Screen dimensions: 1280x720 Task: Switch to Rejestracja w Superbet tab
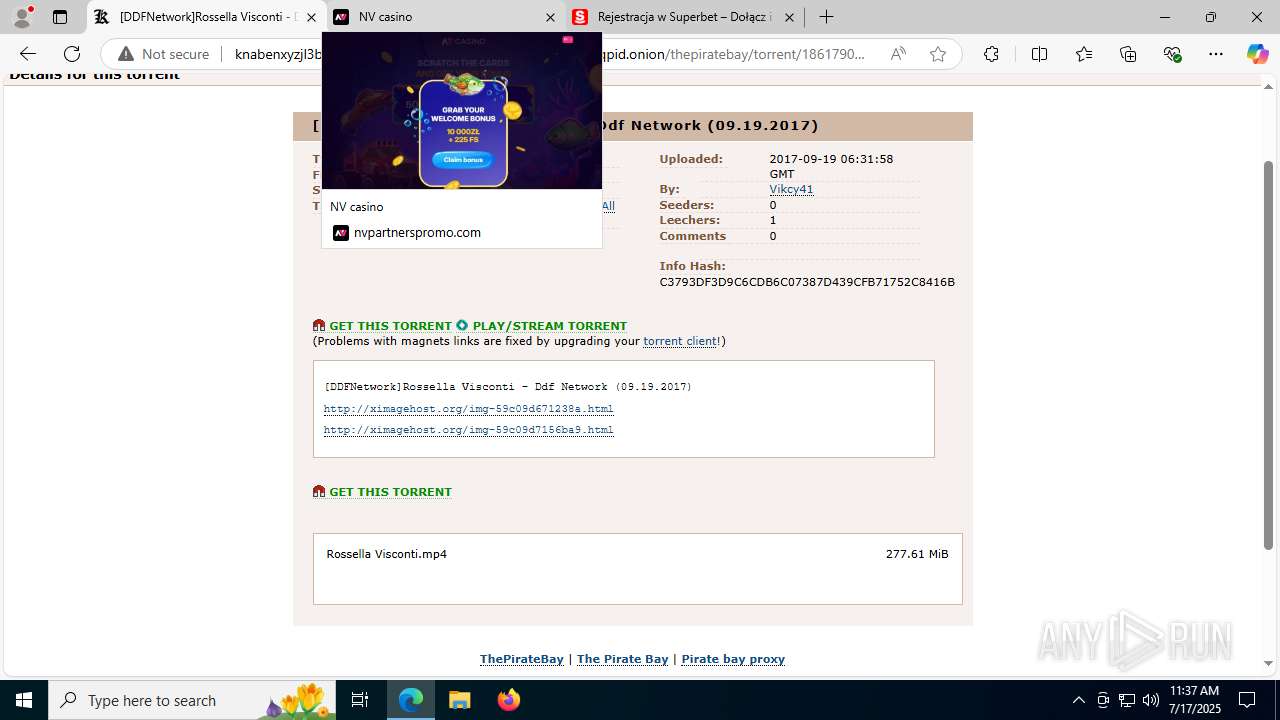pyautogui.click(x=685, y=17)
